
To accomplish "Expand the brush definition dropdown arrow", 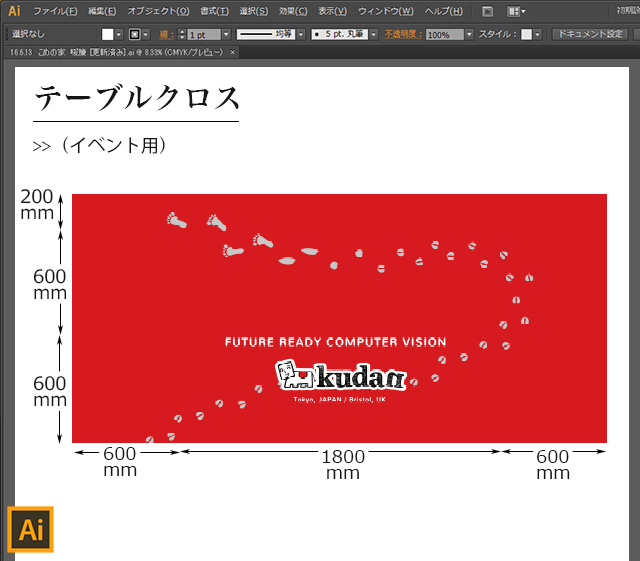I will click(373, 34).
